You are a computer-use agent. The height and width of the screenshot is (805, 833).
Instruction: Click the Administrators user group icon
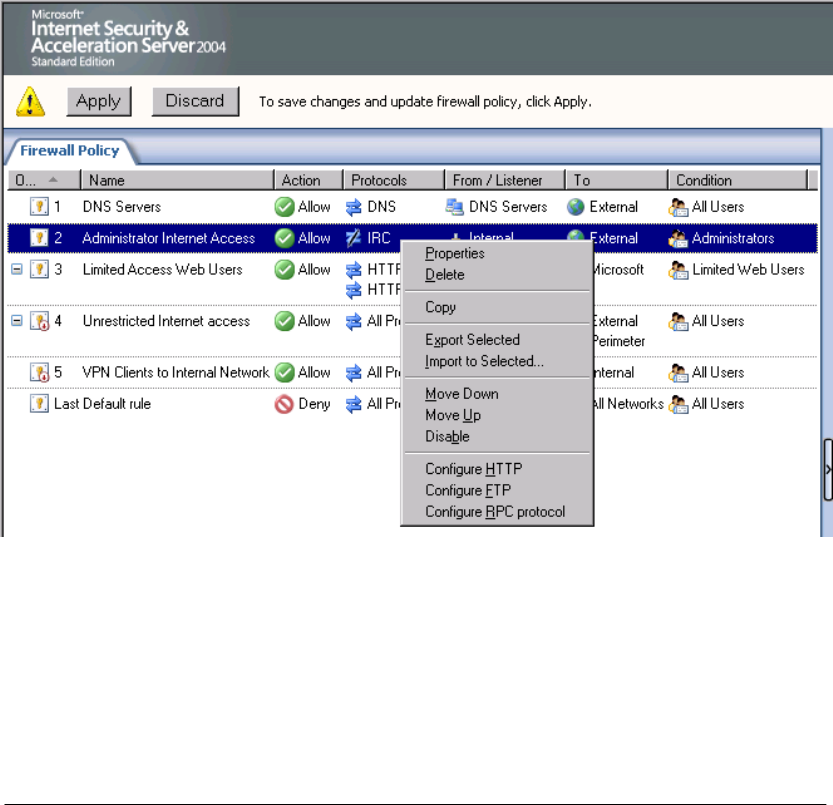[x=678, y=238]
